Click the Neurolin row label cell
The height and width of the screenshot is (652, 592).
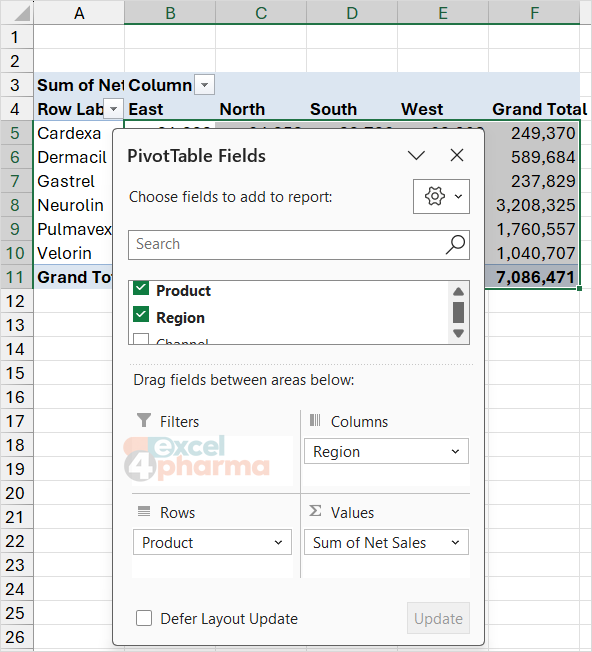tap(73, 205)
